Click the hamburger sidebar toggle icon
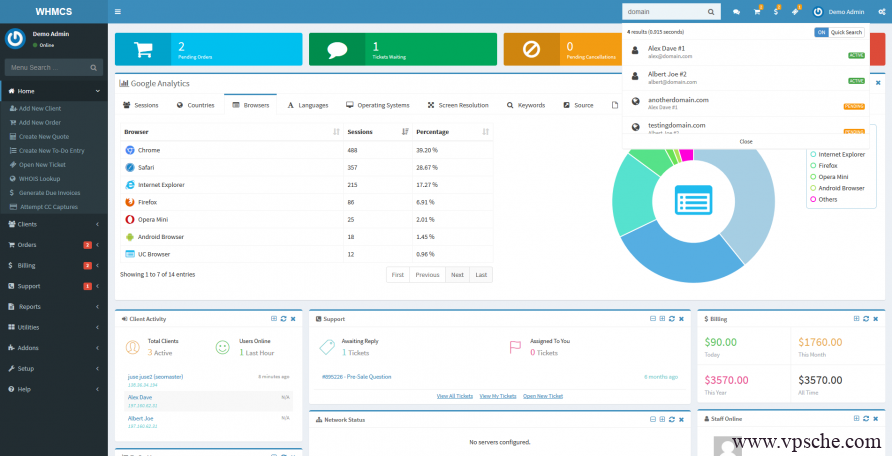Image resolution: width=892 pixels, height=456 pixels. [118, 12]
